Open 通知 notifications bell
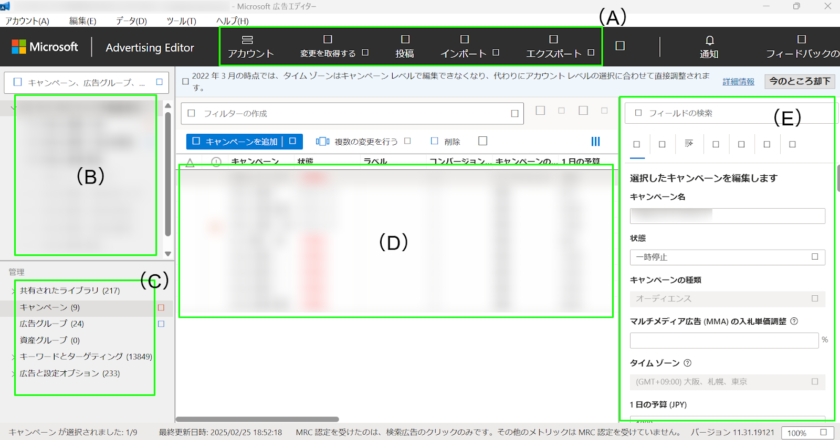The width and height of the screenshot is (840, 440). [x=709, y=46]
